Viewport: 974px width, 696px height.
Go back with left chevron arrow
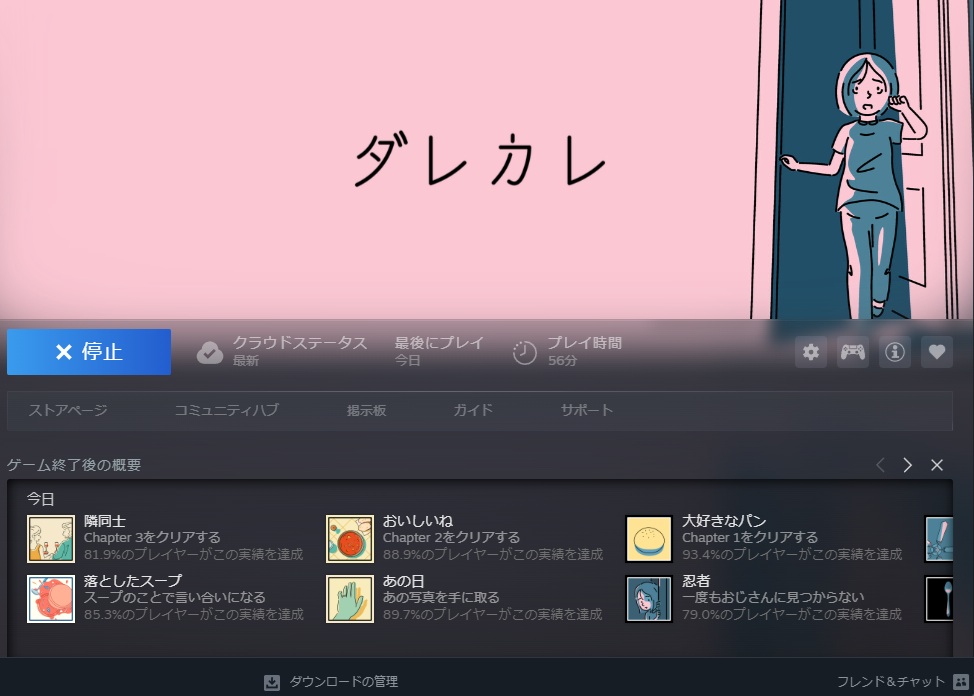[x=880, y=465]
